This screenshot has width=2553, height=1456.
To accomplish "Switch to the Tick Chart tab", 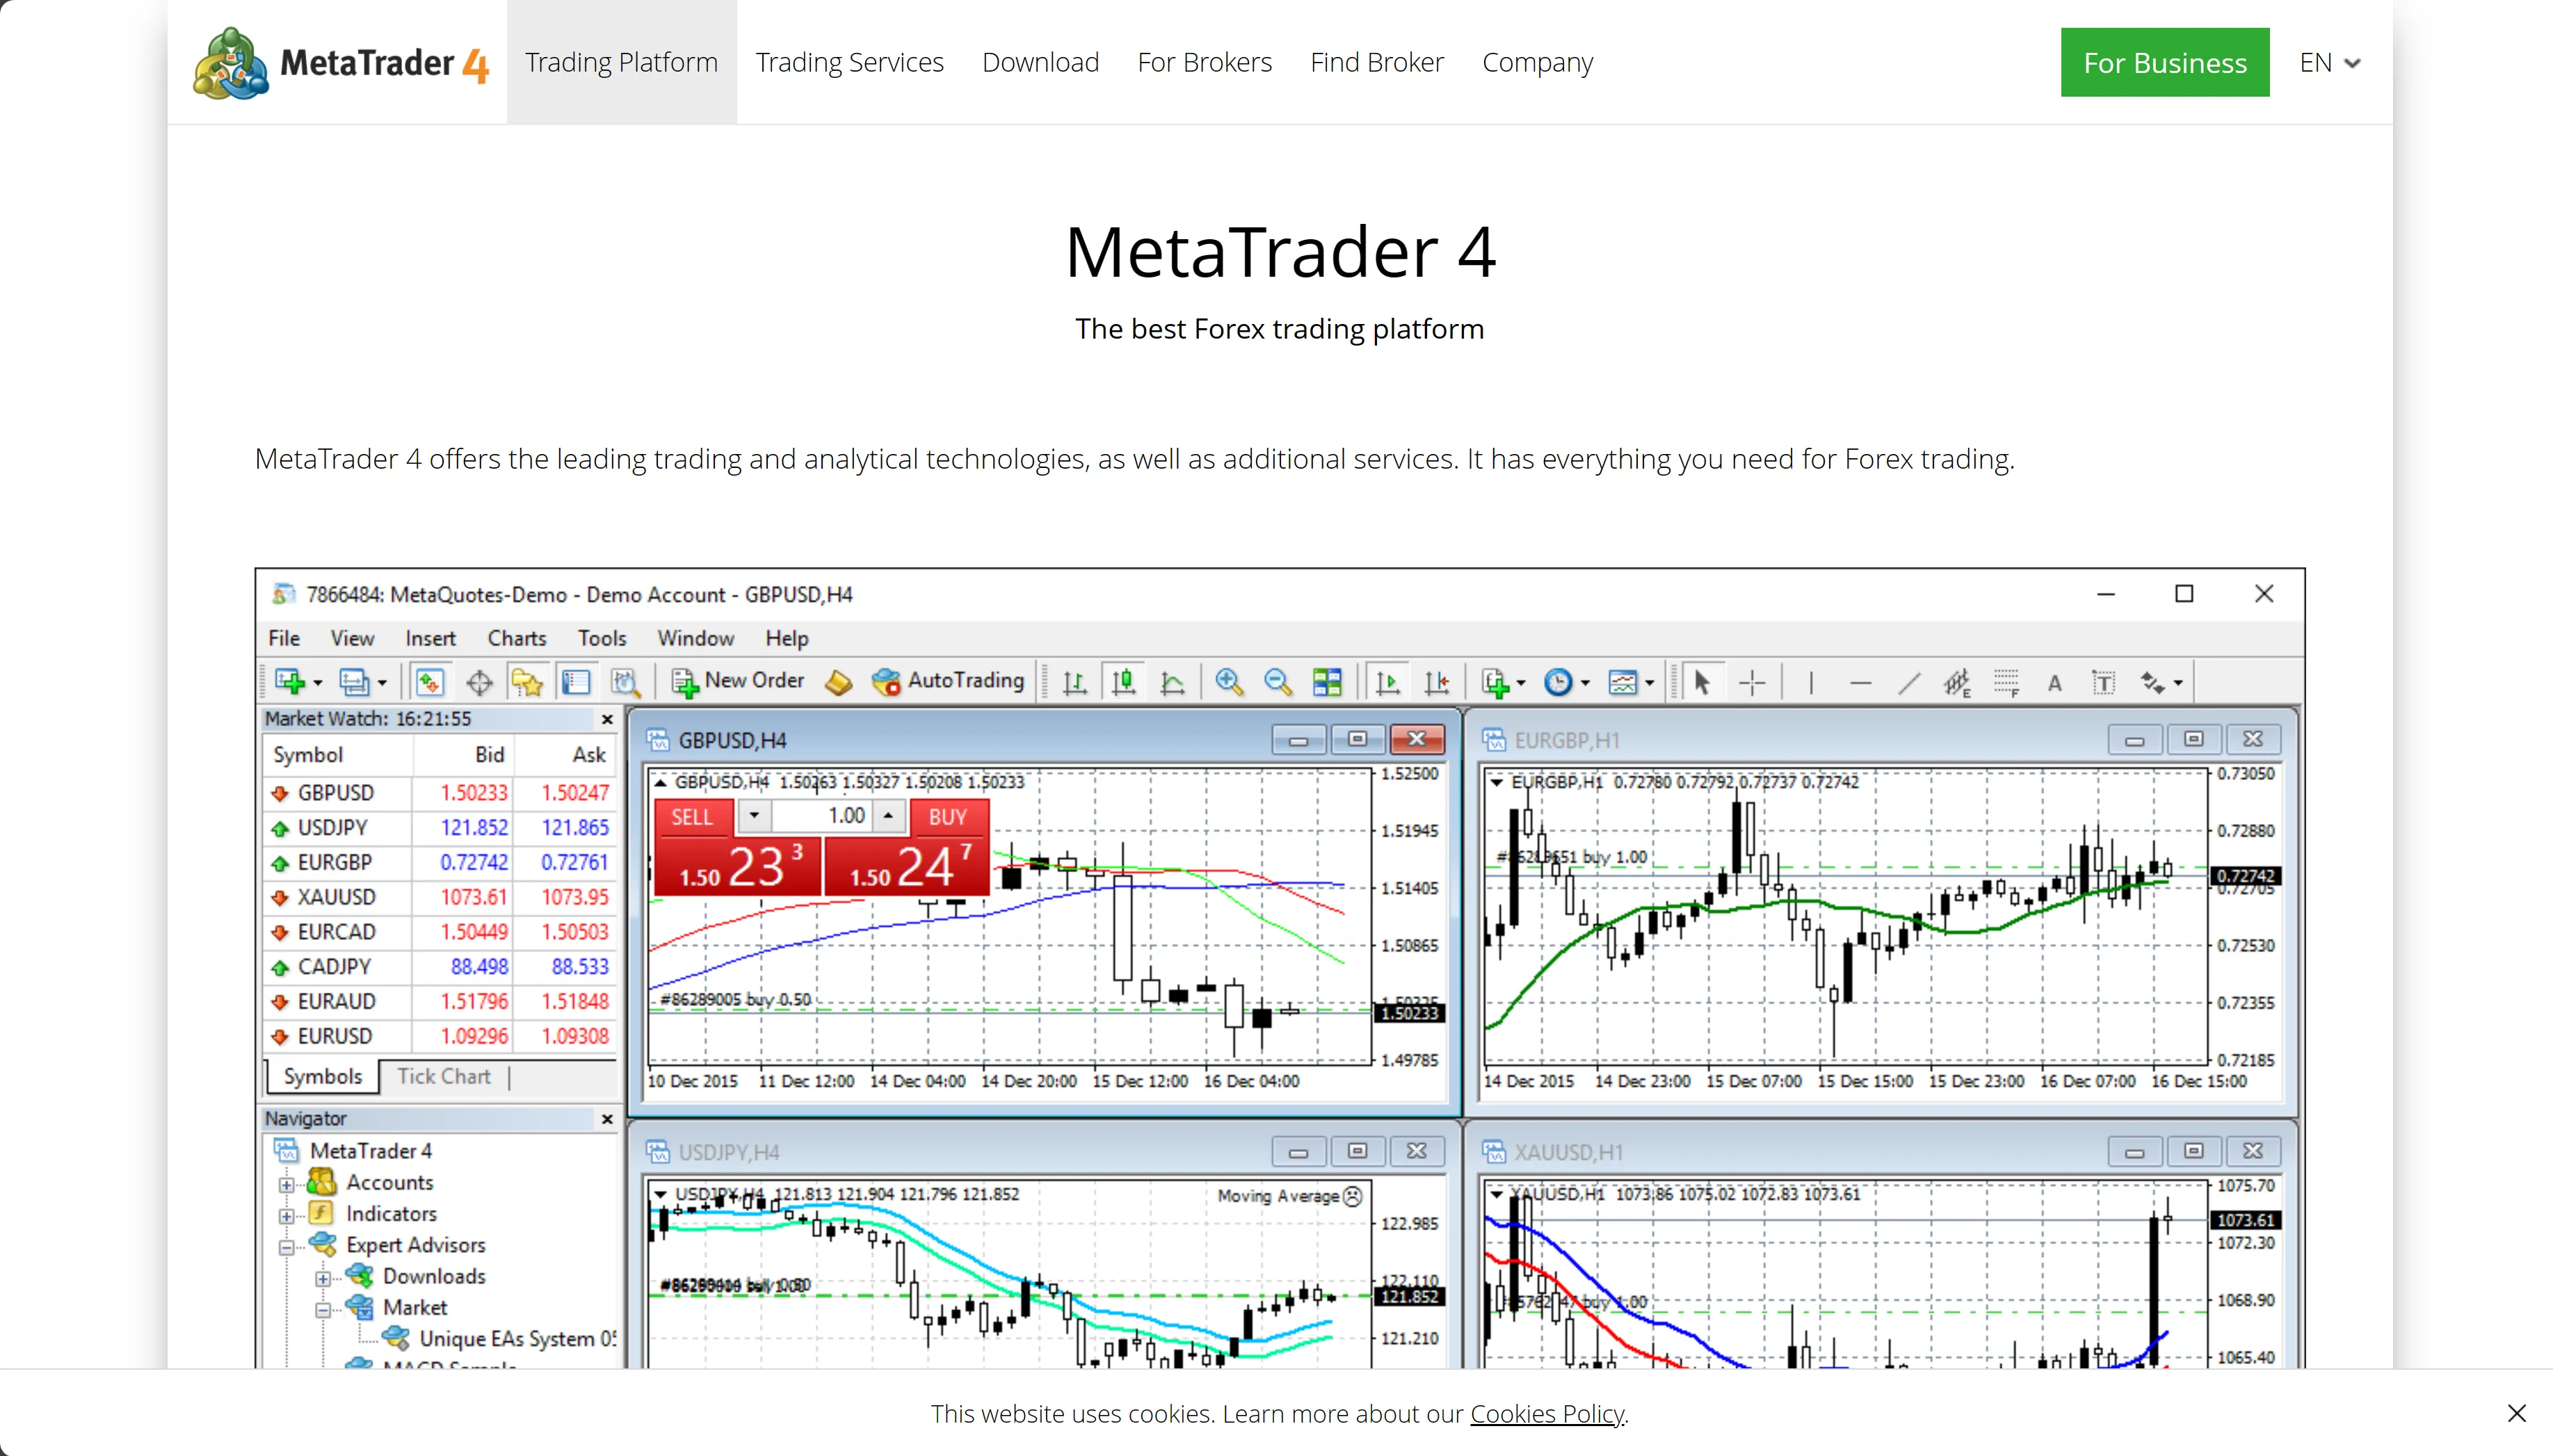I will [x=444, y=1076].
